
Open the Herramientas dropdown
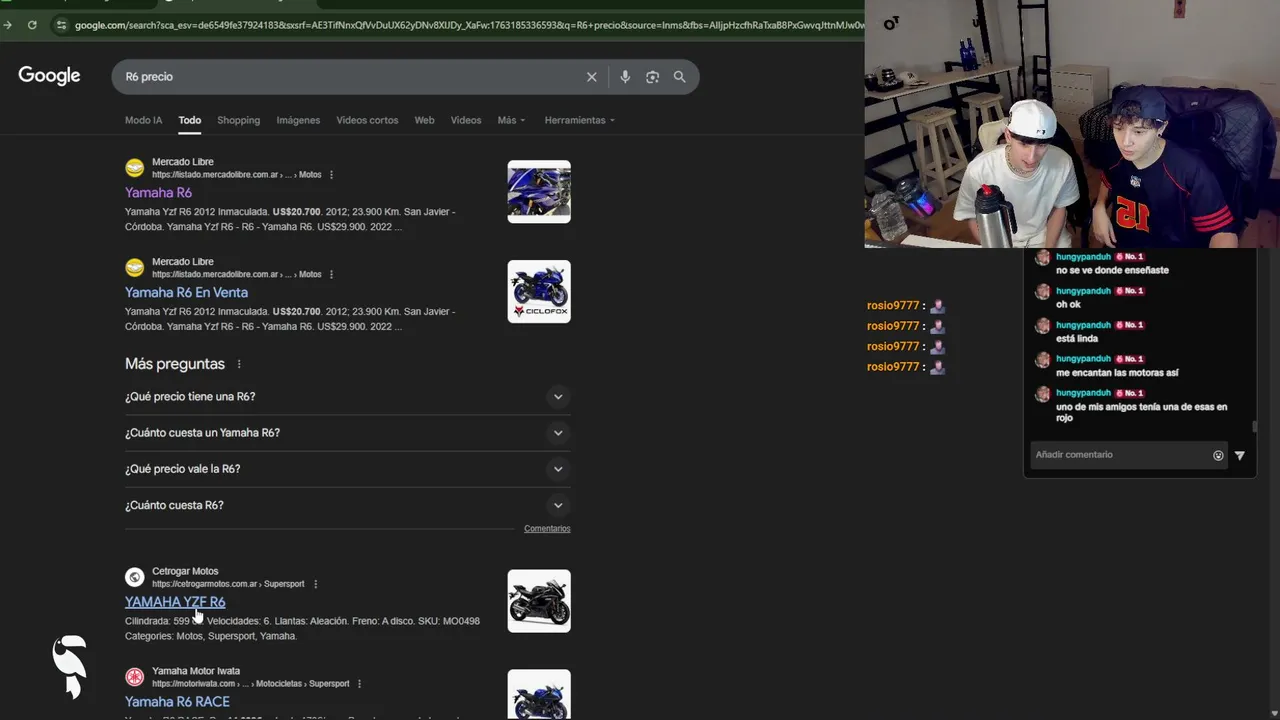tap(580, 120)
